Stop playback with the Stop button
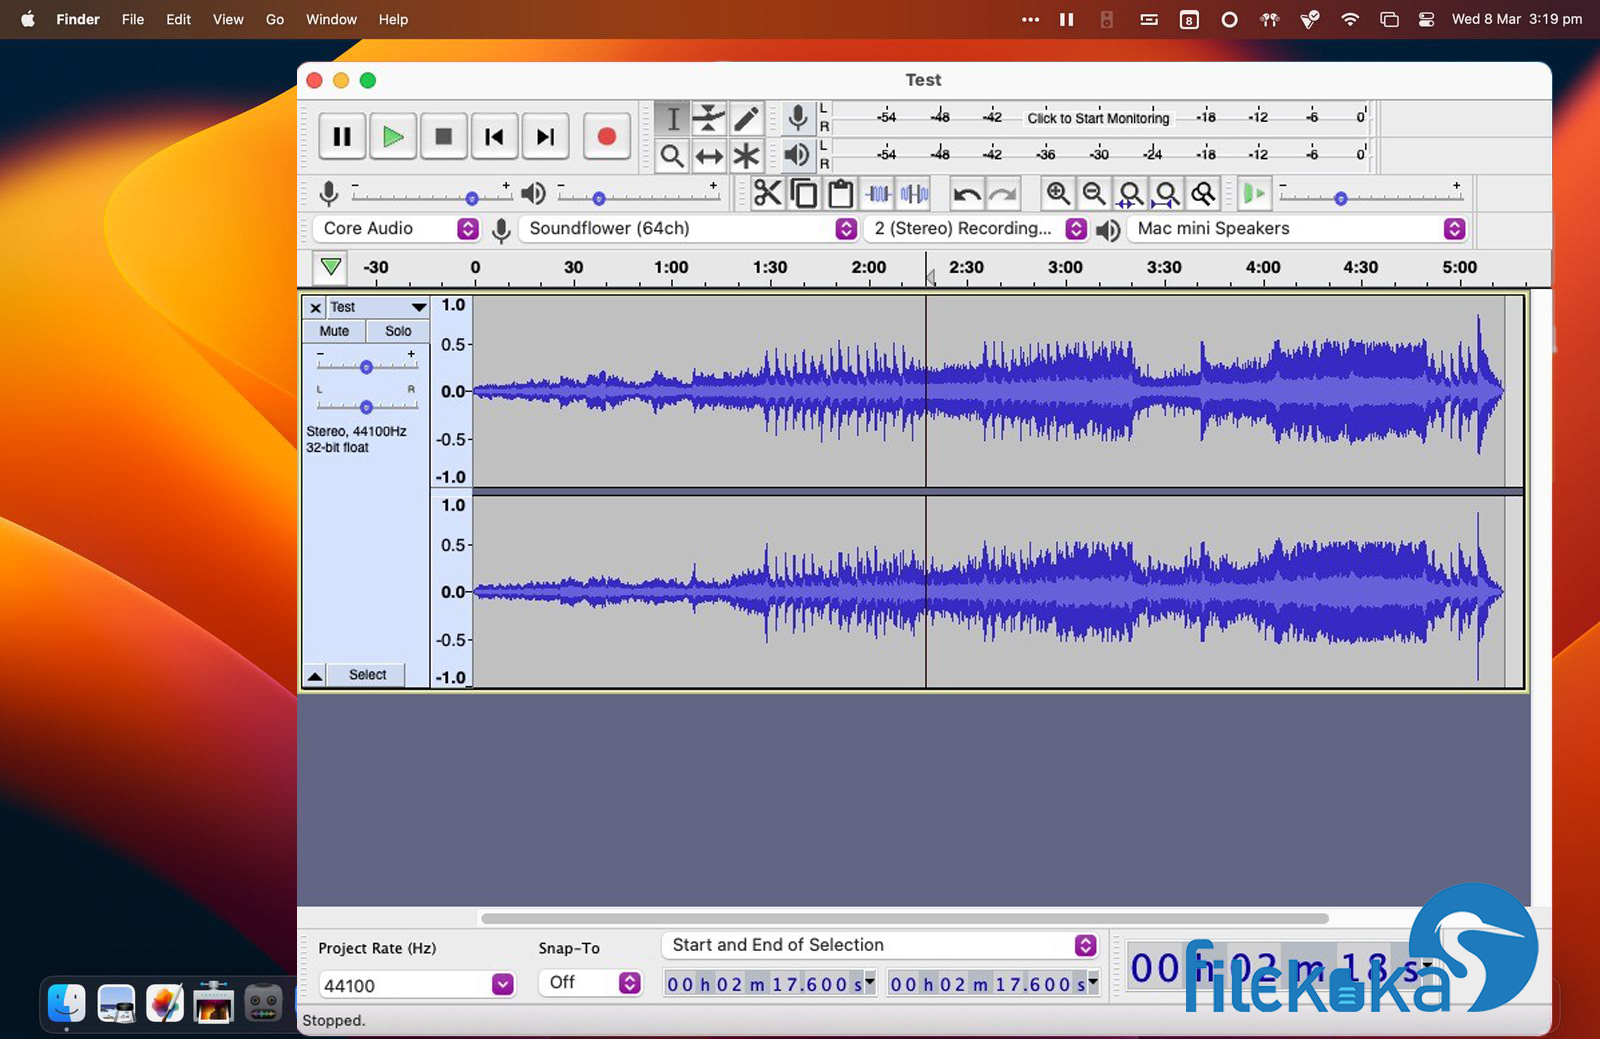 point(444,137)
